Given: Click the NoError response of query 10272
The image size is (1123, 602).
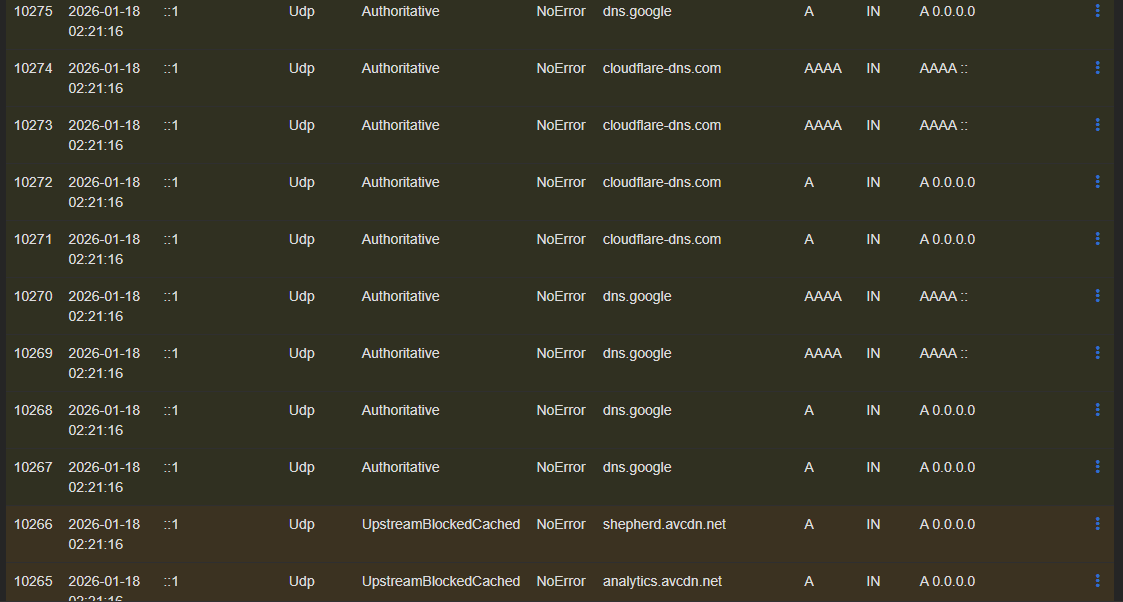Looking at the screenshot, I should pos(560,181).
